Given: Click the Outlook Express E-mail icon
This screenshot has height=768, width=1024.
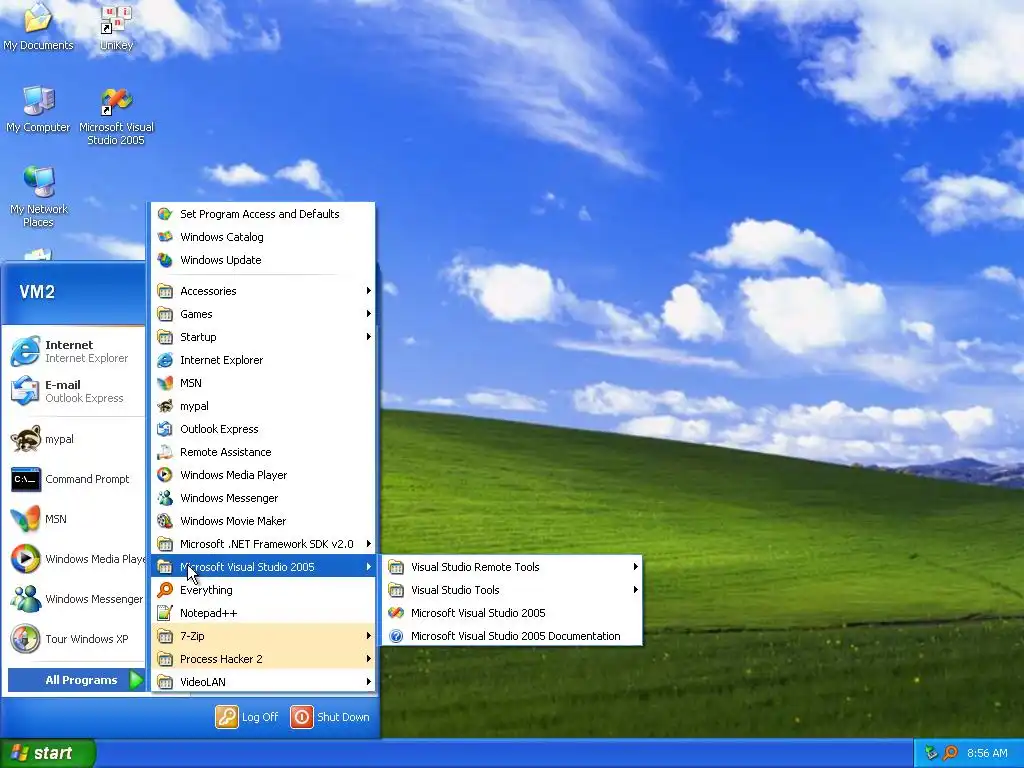Looking at the screenshot, I should pos(25,391).
